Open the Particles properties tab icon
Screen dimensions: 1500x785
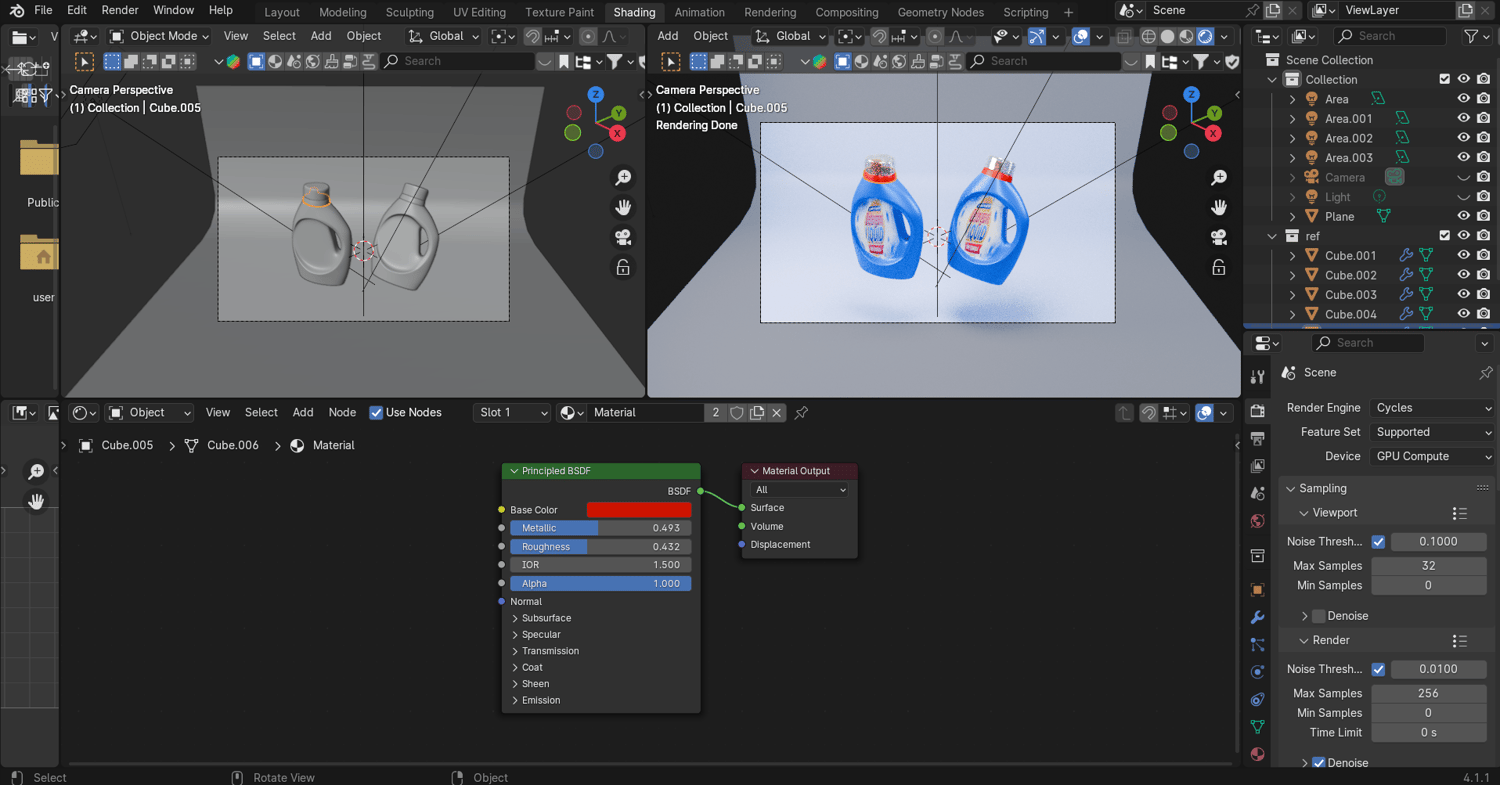pos(1258,644)
